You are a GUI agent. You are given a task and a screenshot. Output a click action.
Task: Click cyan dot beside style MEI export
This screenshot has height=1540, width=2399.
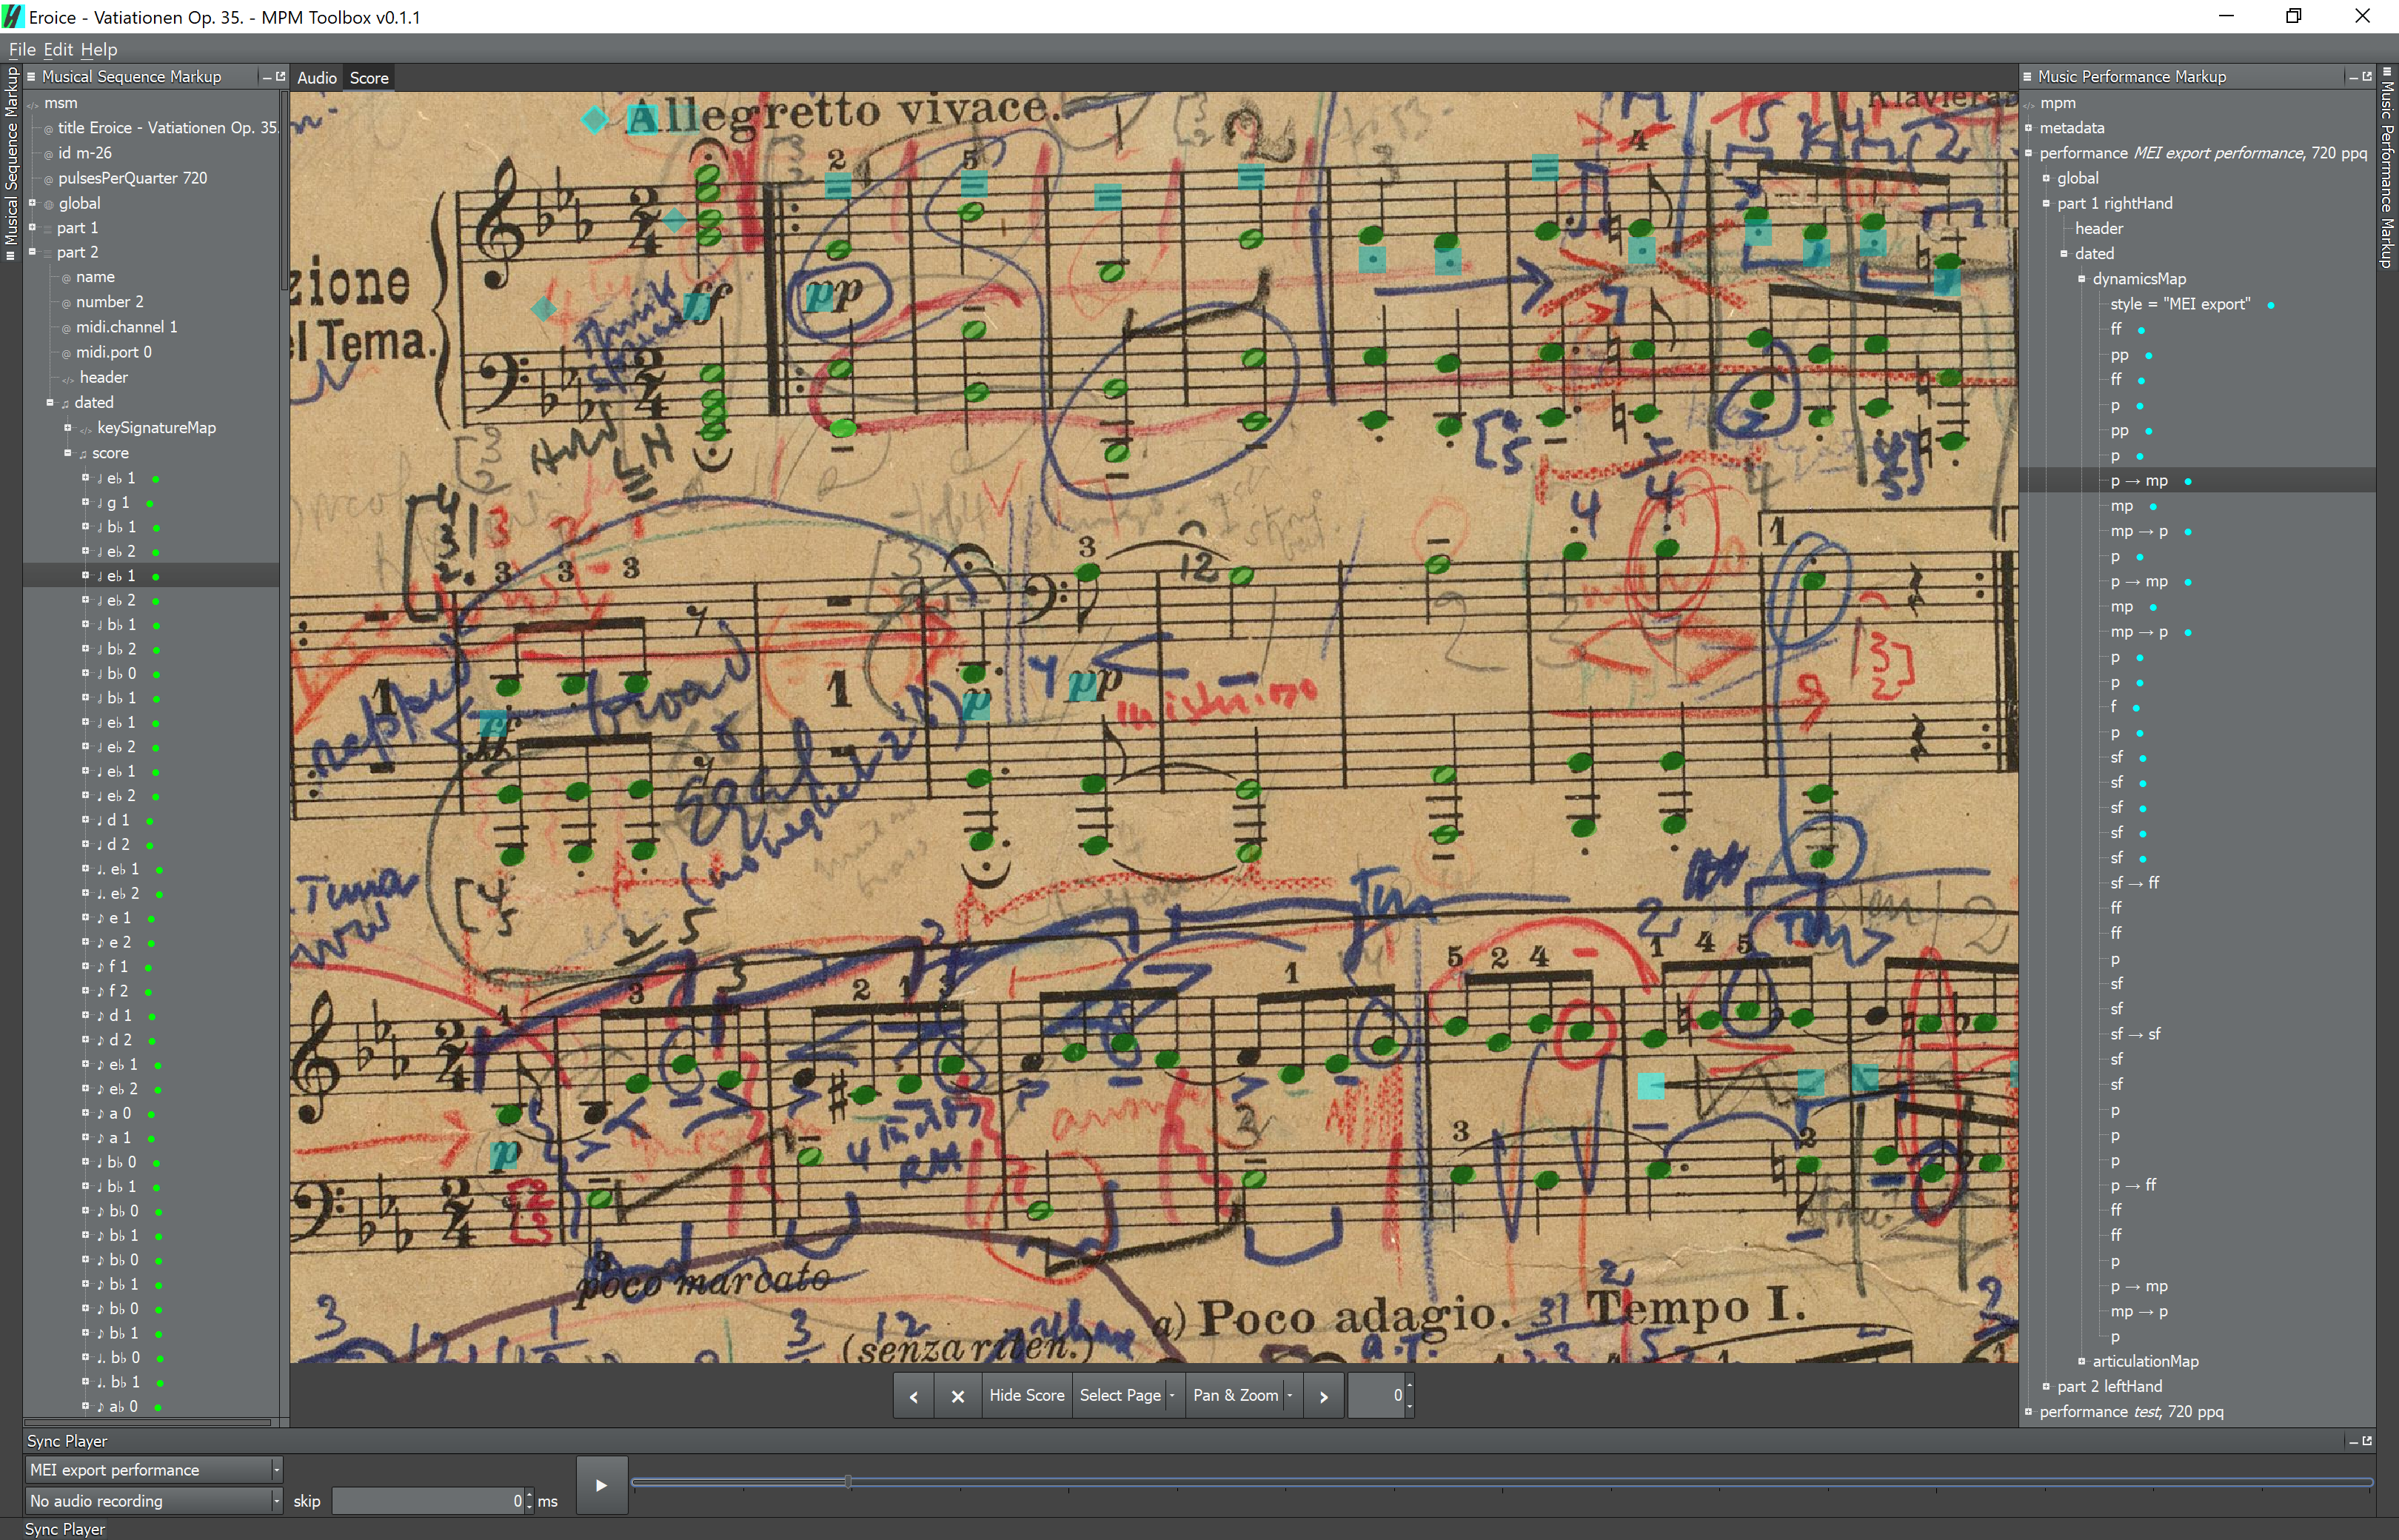[2270, 305]
